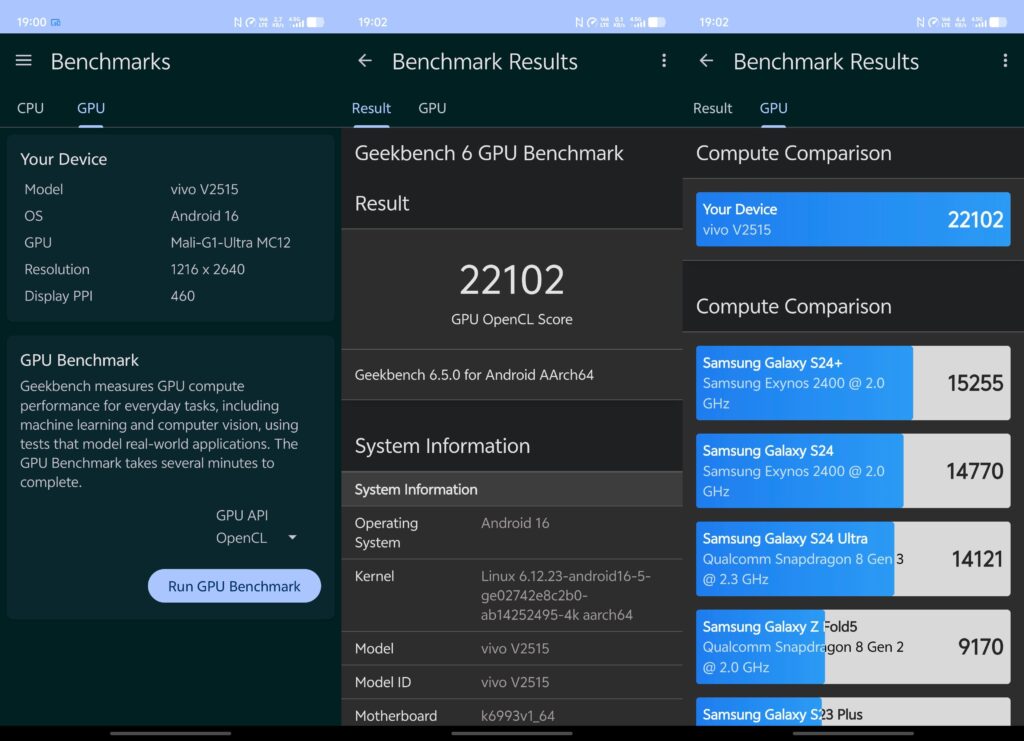Tap the icon beside the 19:00 clock
Image resolution: width=1024 pixels, height=741 pixels.
56,22
